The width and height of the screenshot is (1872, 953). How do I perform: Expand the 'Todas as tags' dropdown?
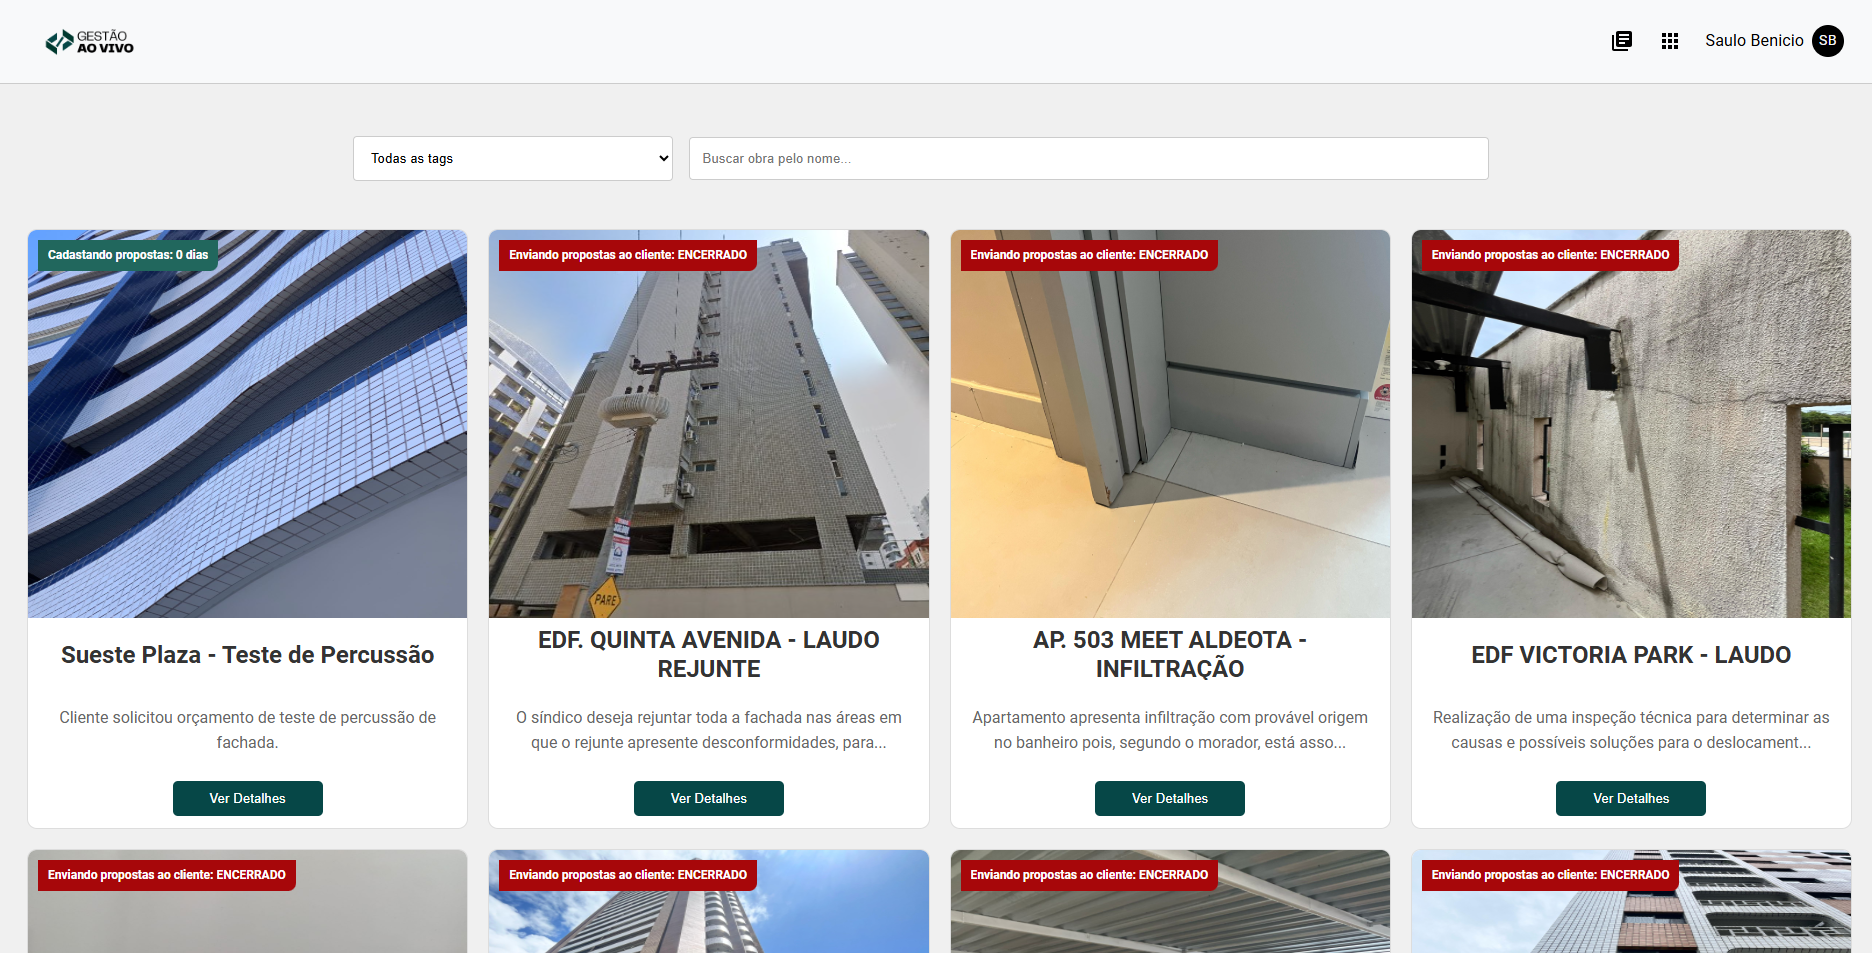coord(513,159)
